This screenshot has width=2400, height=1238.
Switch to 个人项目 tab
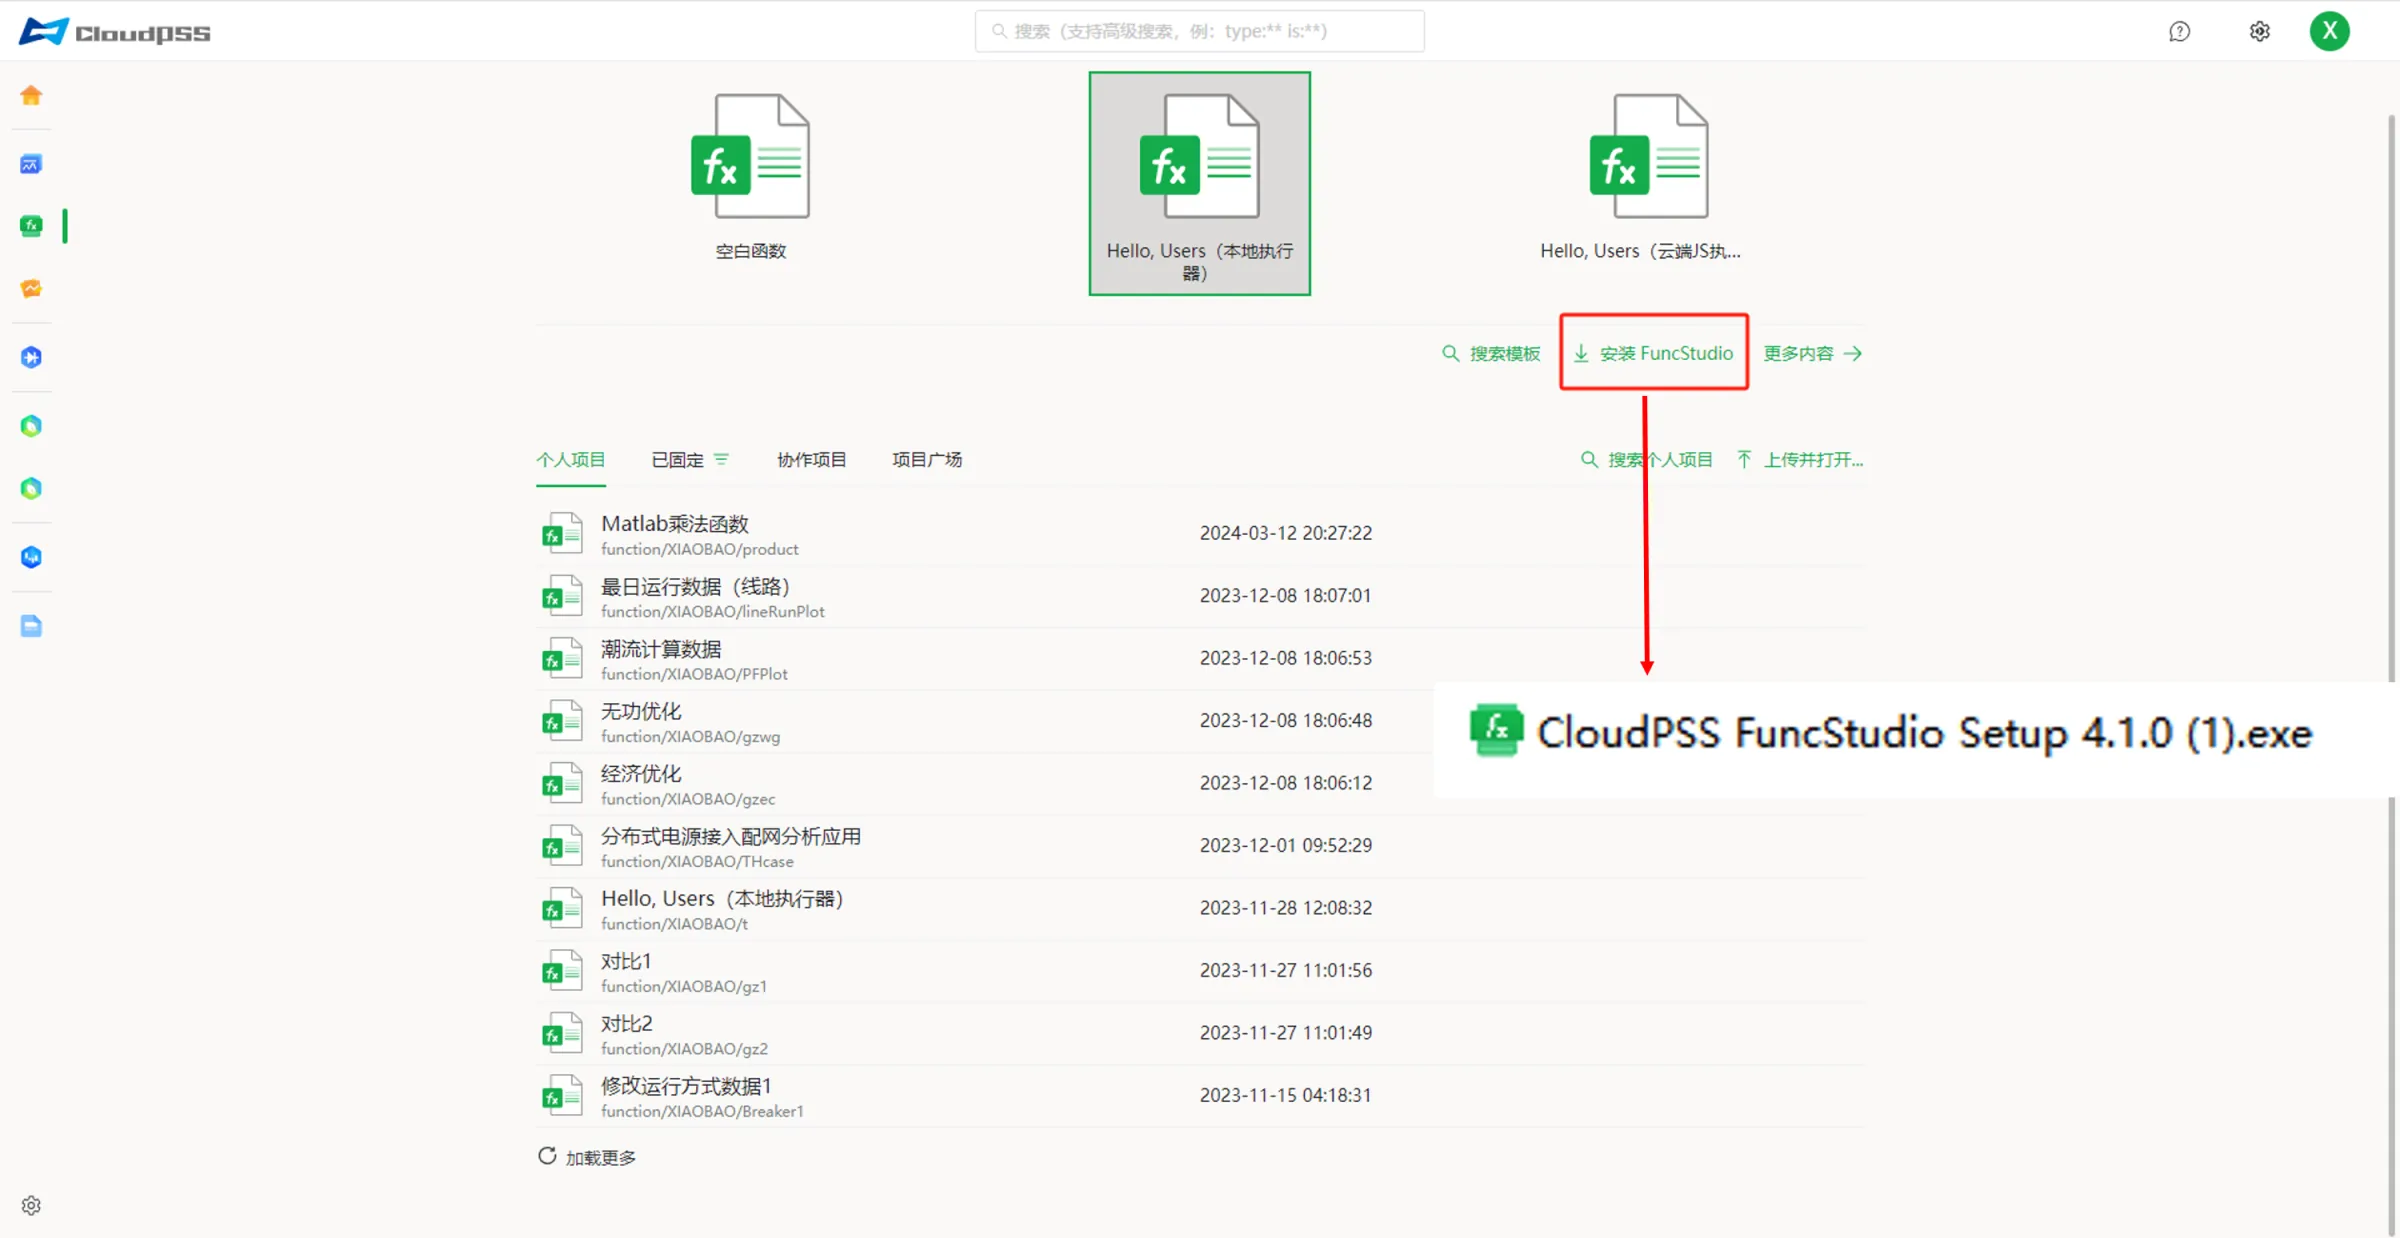[x=571, y=460]
